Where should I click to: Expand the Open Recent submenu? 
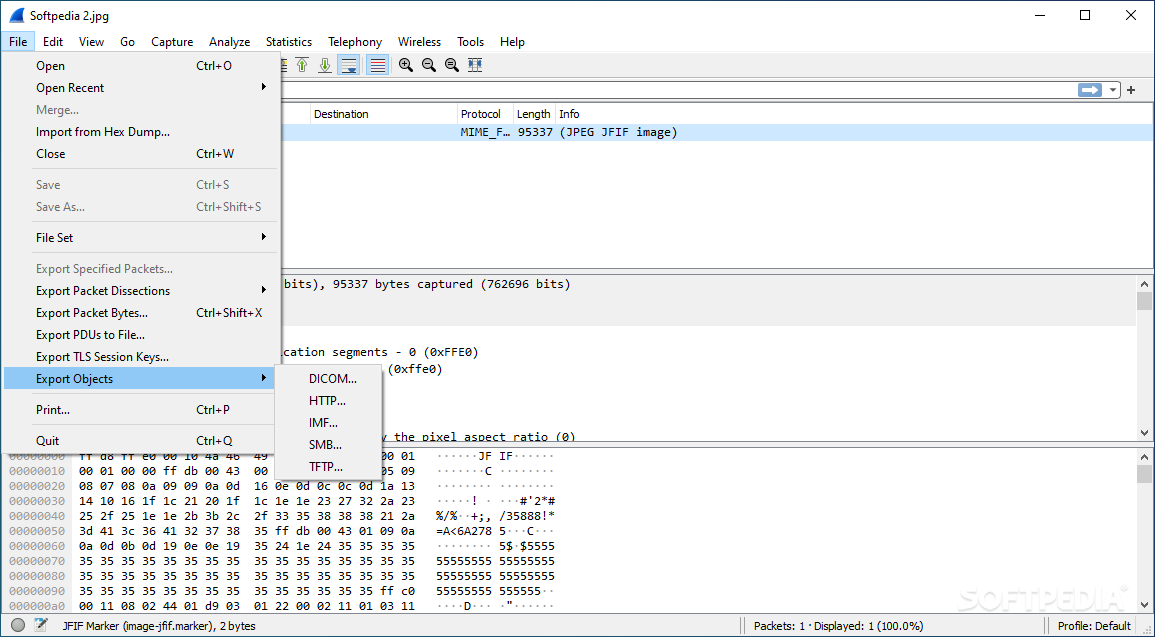point(140,88)
